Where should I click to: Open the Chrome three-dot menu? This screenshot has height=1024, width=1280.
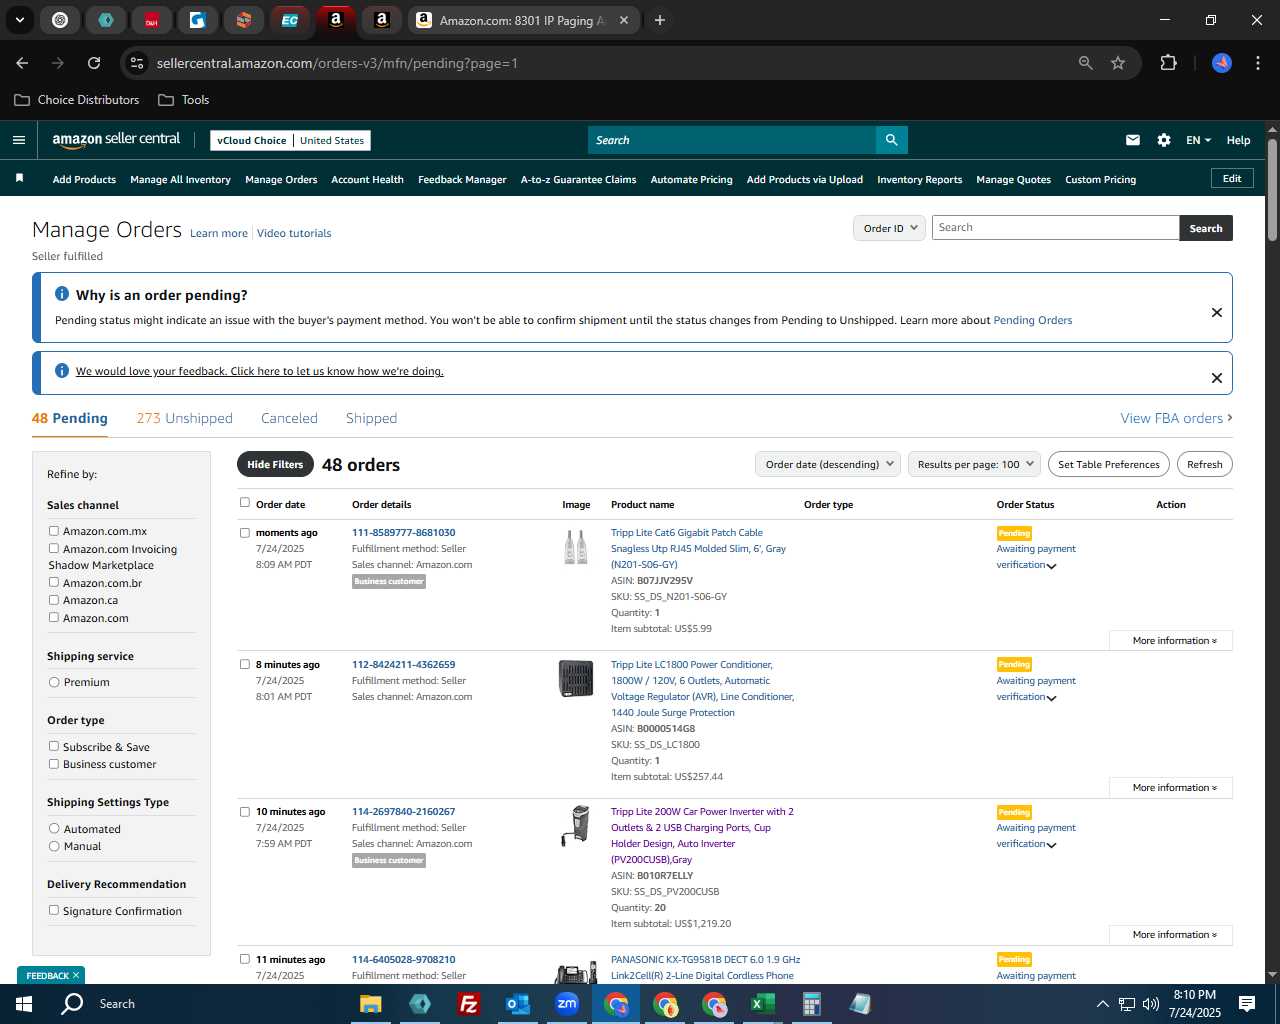click(x=1256, y=63)
